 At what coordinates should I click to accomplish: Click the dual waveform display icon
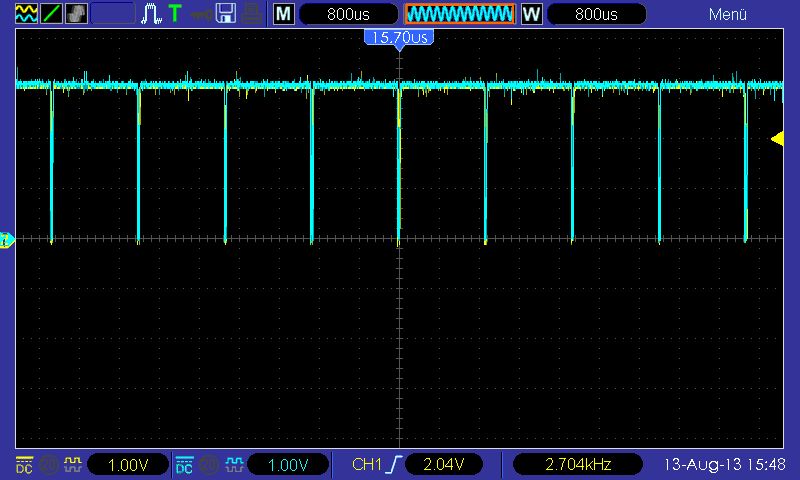tap(27, 14)
